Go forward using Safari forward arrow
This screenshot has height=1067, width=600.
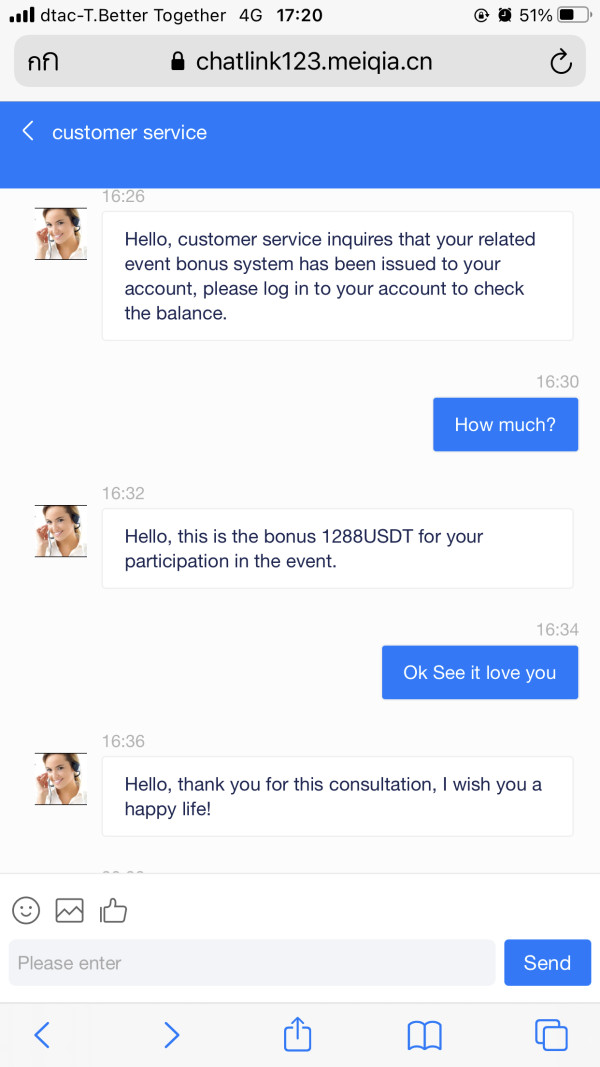point(171,1034)
